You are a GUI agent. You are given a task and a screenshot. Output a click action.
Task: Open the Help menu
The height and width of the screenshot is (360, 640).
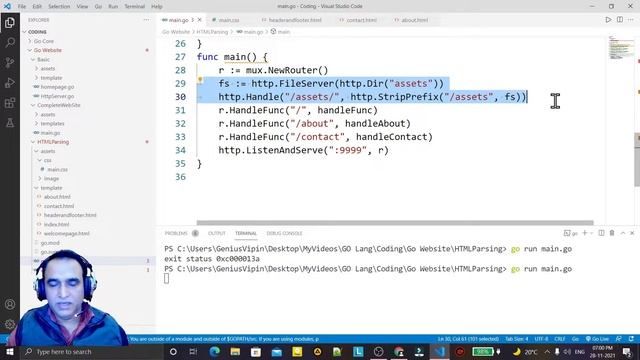157,6
